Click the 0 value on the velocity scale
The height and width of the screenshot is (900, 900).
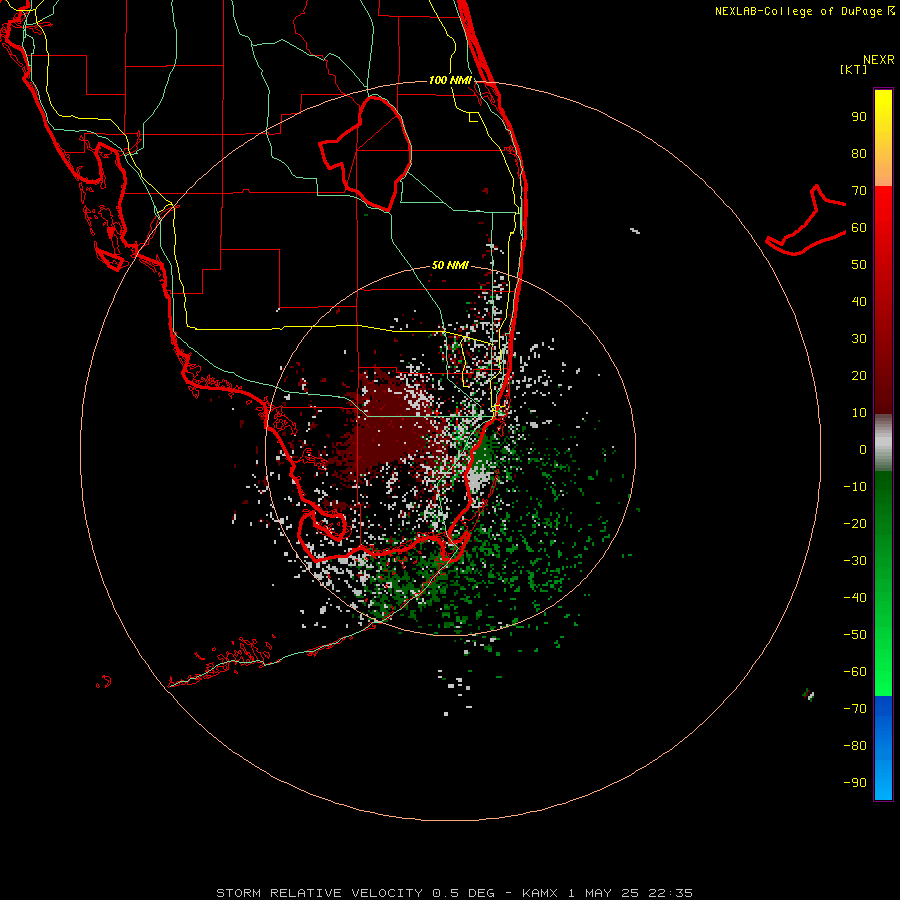click(863, 449)
